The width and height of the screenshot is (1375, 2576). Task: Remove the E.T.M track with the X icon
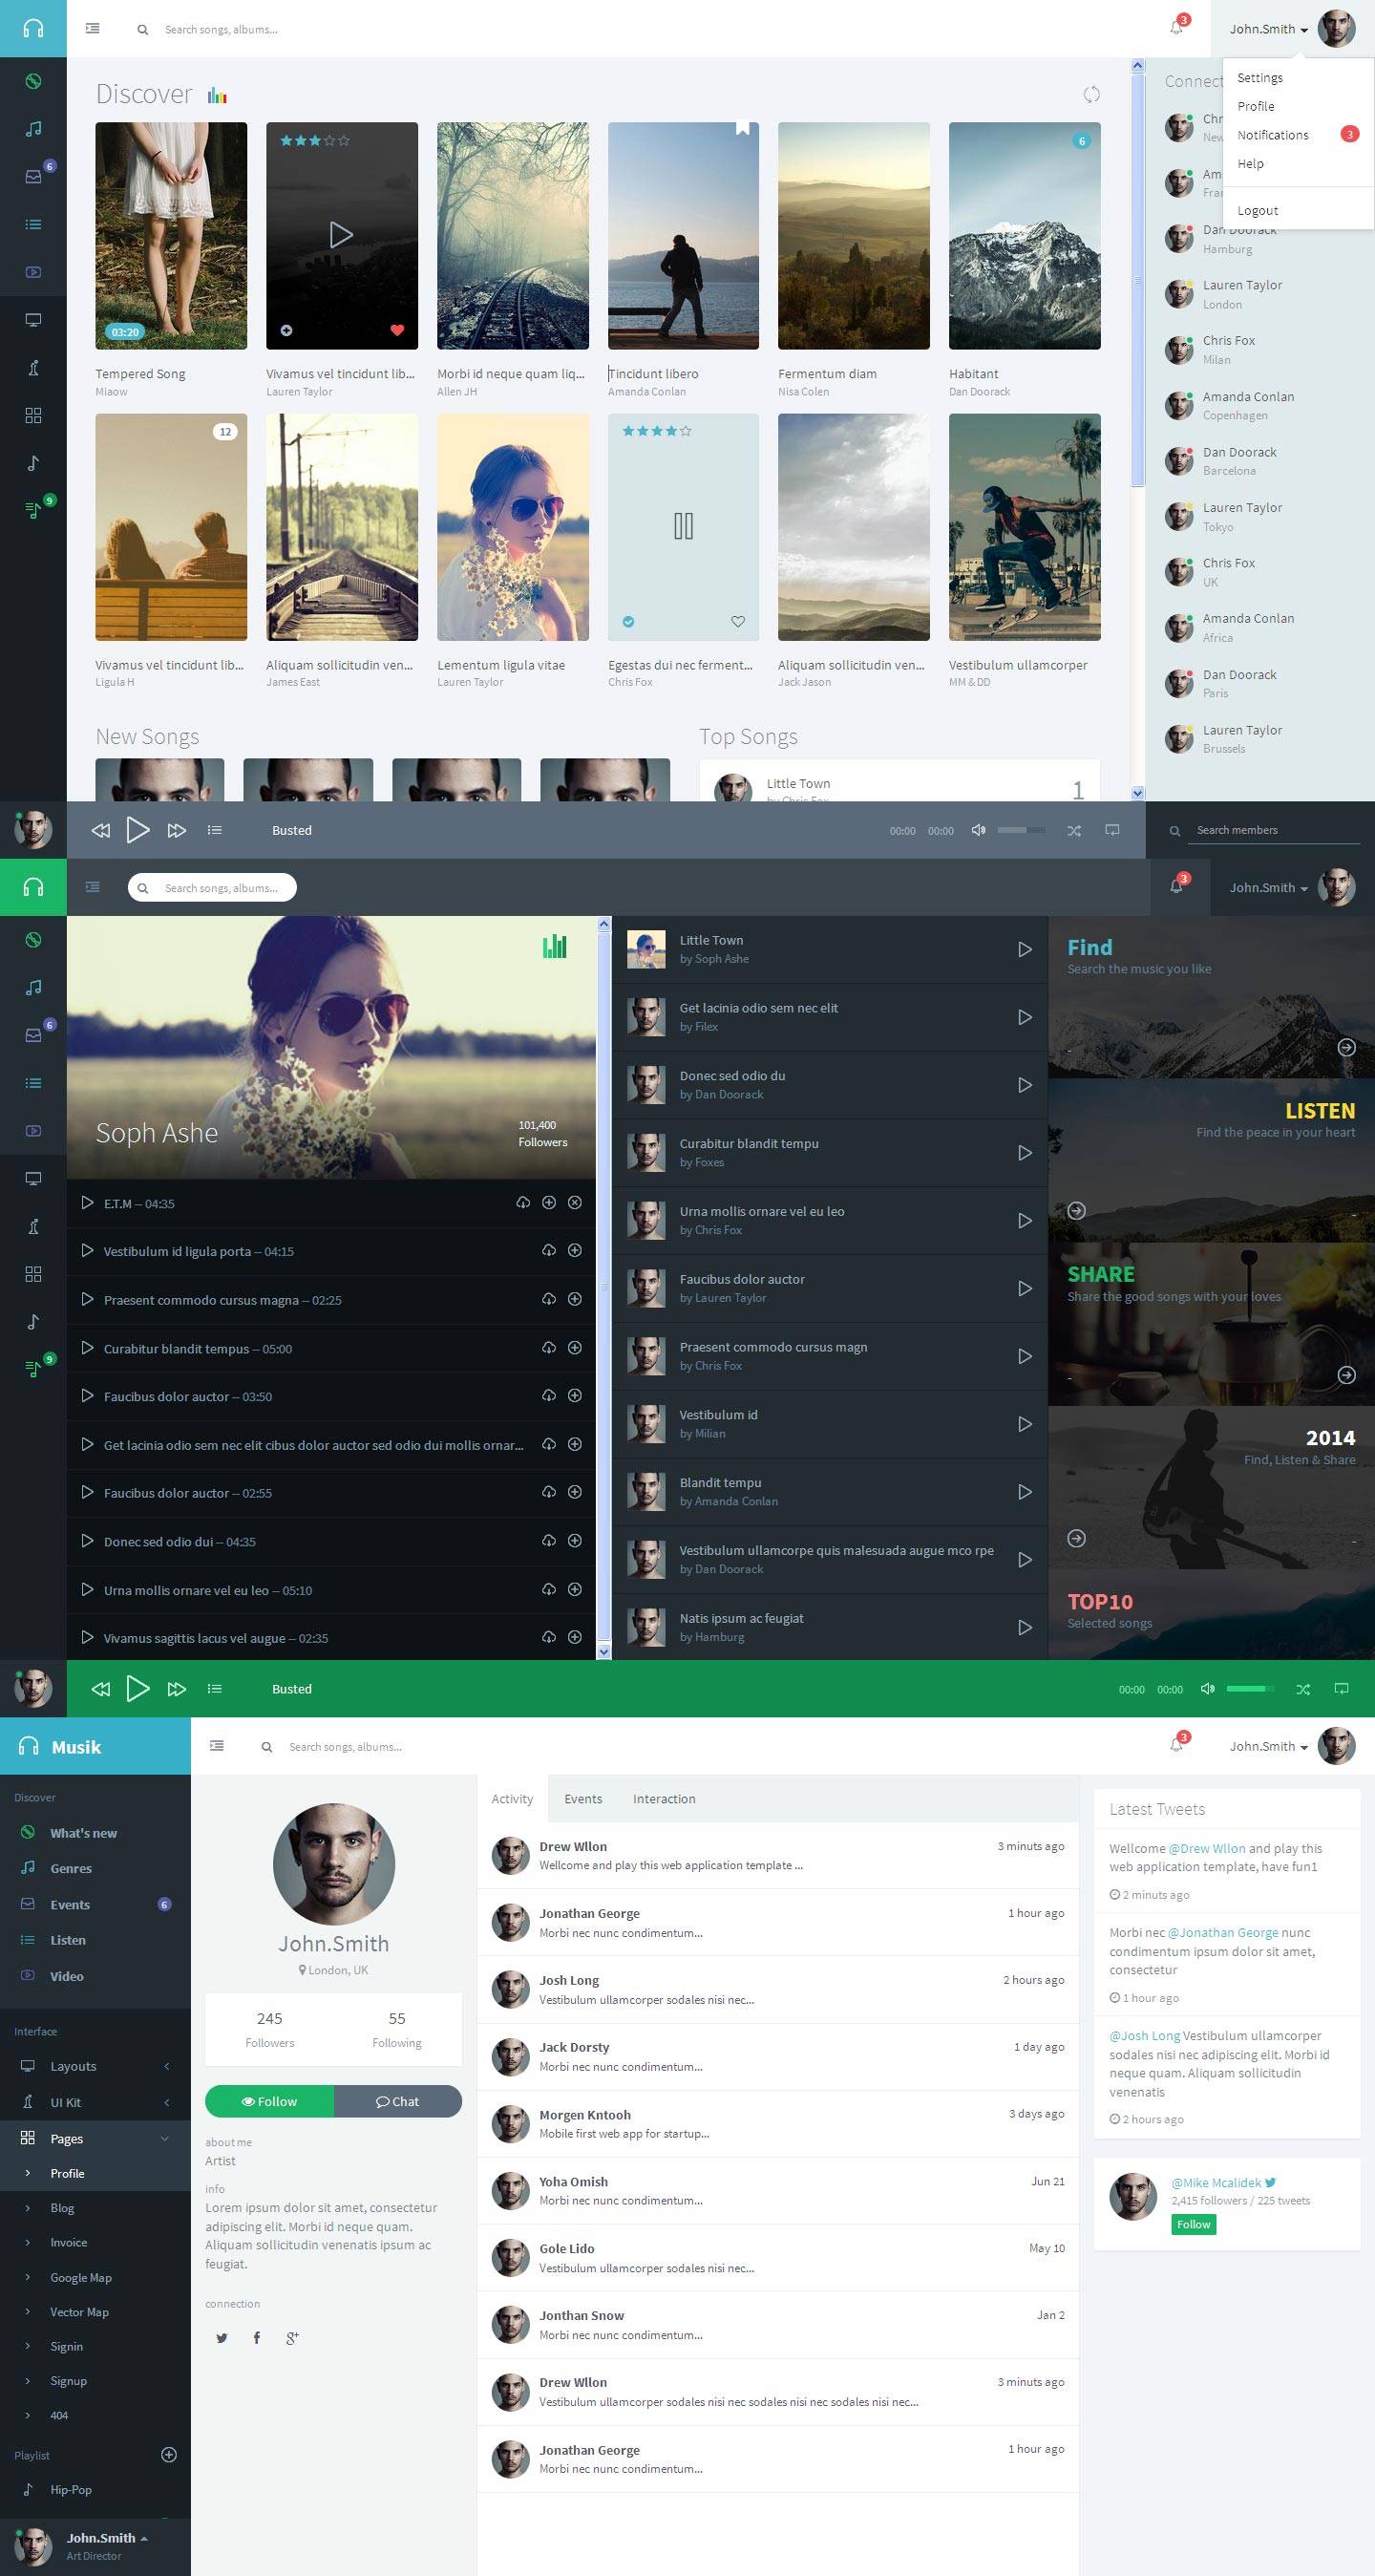coord(575,1203)
